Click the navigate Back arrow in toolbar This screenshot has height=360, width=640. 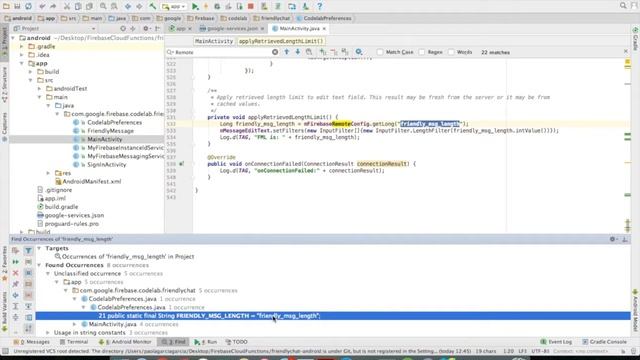[x=128, y=6]
